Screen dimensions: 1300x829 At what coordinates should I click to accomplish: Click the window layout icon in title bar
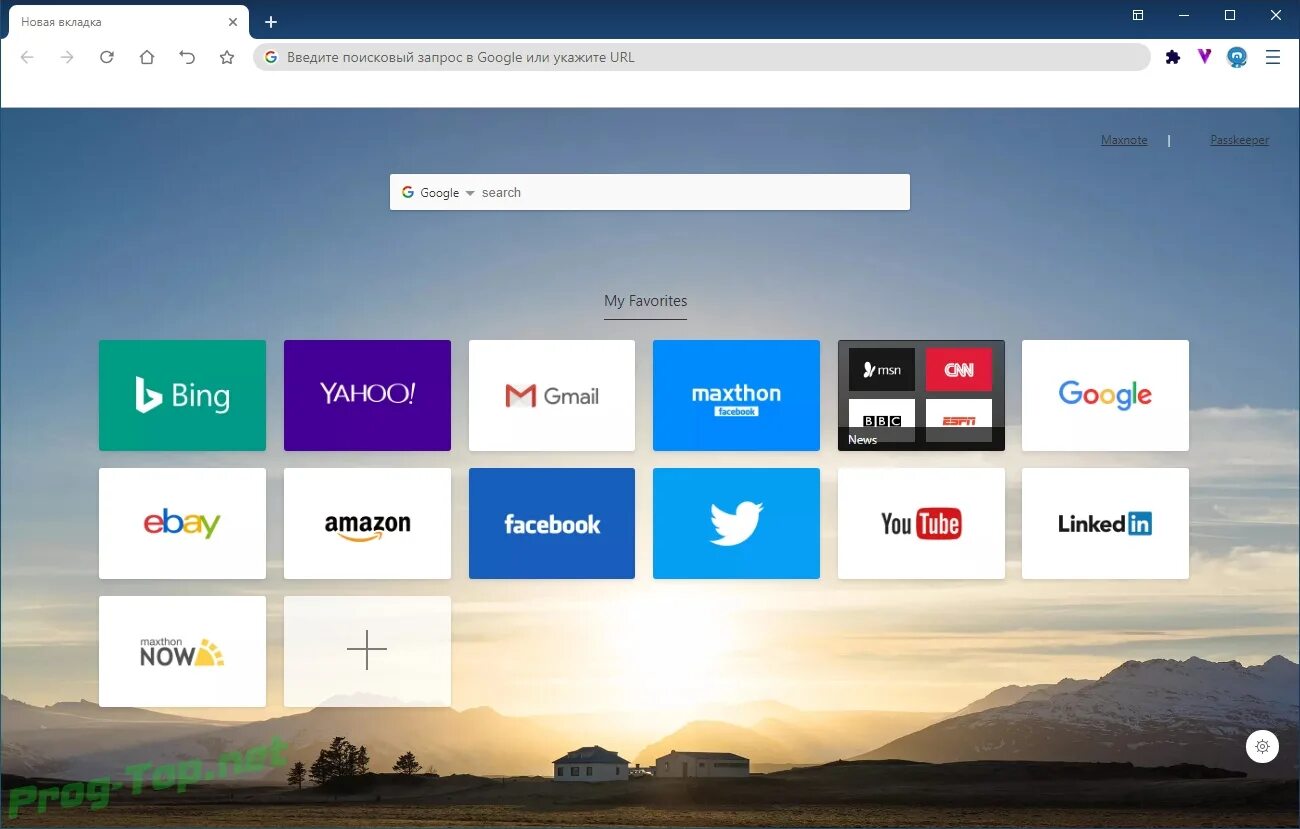pyautogui.click(x=1138, y=15)
